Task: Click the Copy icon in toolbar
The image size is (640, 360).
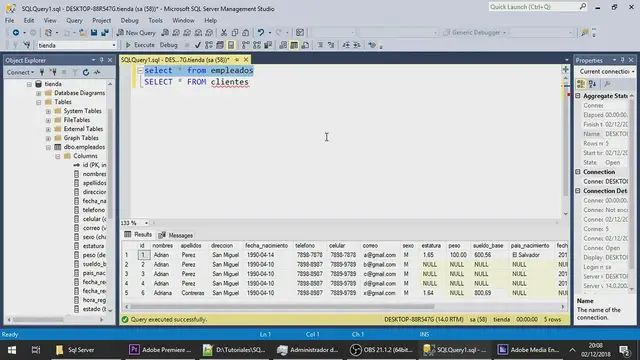Action: [x=235, y=33]
